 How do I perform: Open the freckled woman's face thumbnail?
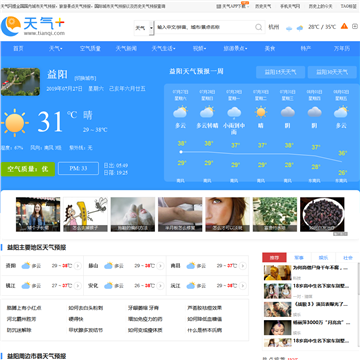pyautogui.click(x=227, y=214)
